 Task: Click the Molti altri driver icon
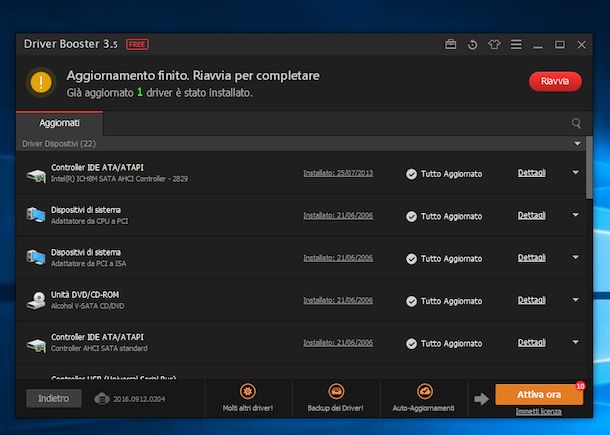248,391
